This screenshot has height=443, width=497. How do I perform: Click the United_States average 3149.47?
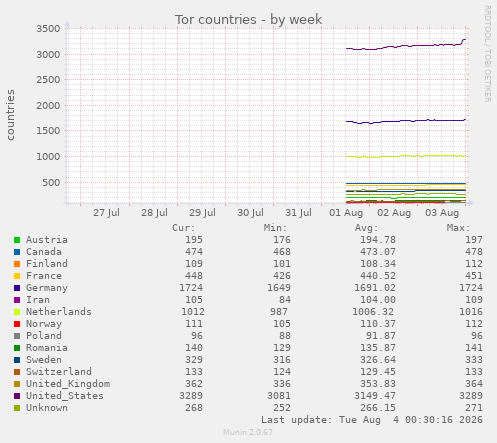375,396
